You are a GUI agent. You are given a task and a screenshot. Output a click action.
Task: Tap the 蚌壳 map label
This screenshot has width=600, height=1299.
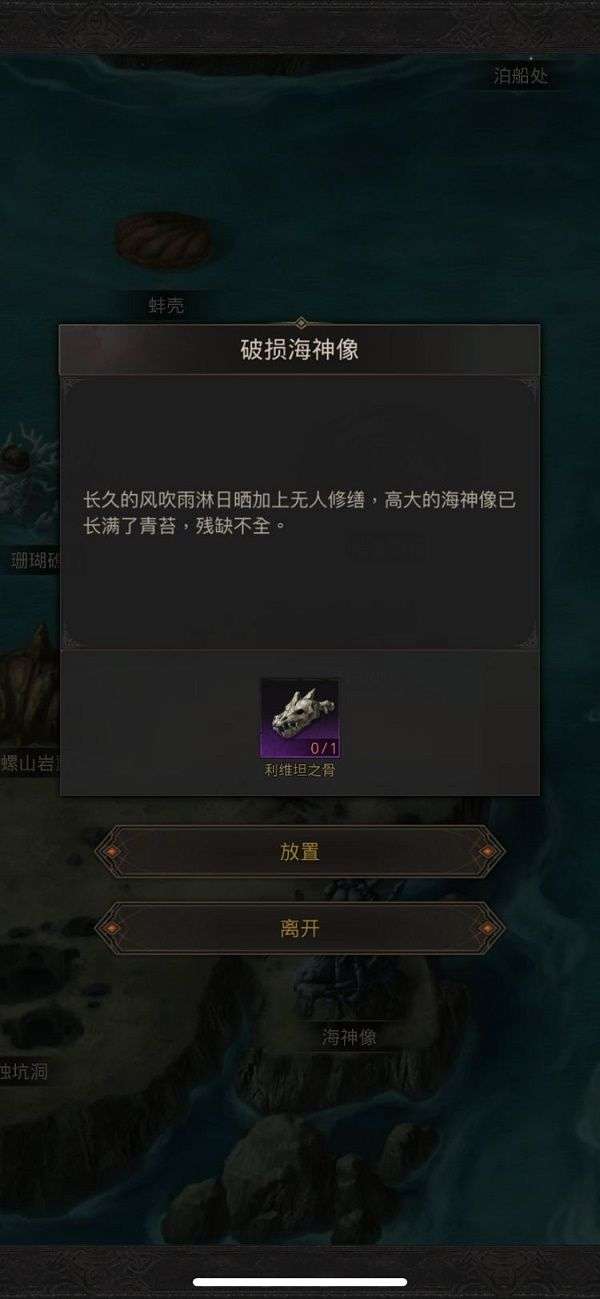pyautogui.click(x=166, y=306)
